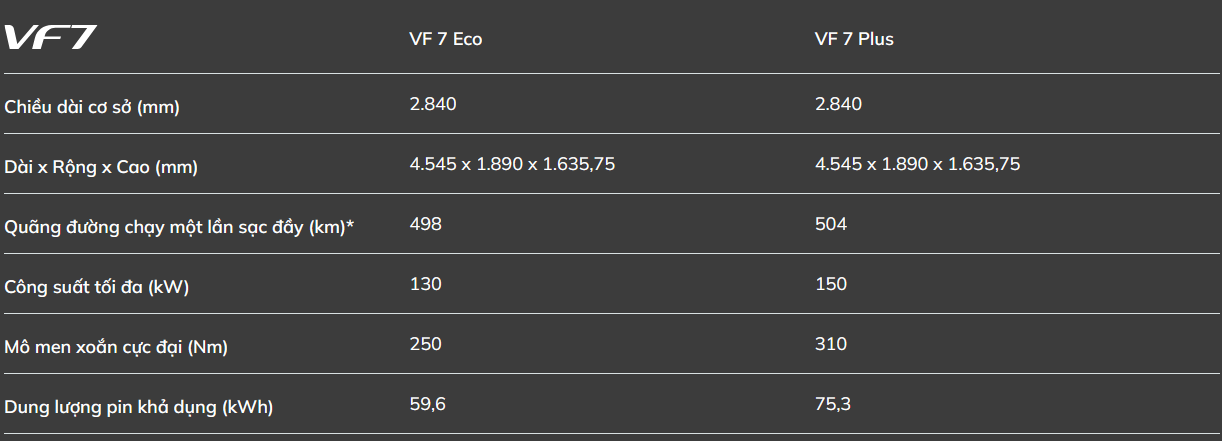The width and height of the screenshot is (1222, 441).
Task: Click the Plus battery capacity value 75,3
Action: point(833,404)
